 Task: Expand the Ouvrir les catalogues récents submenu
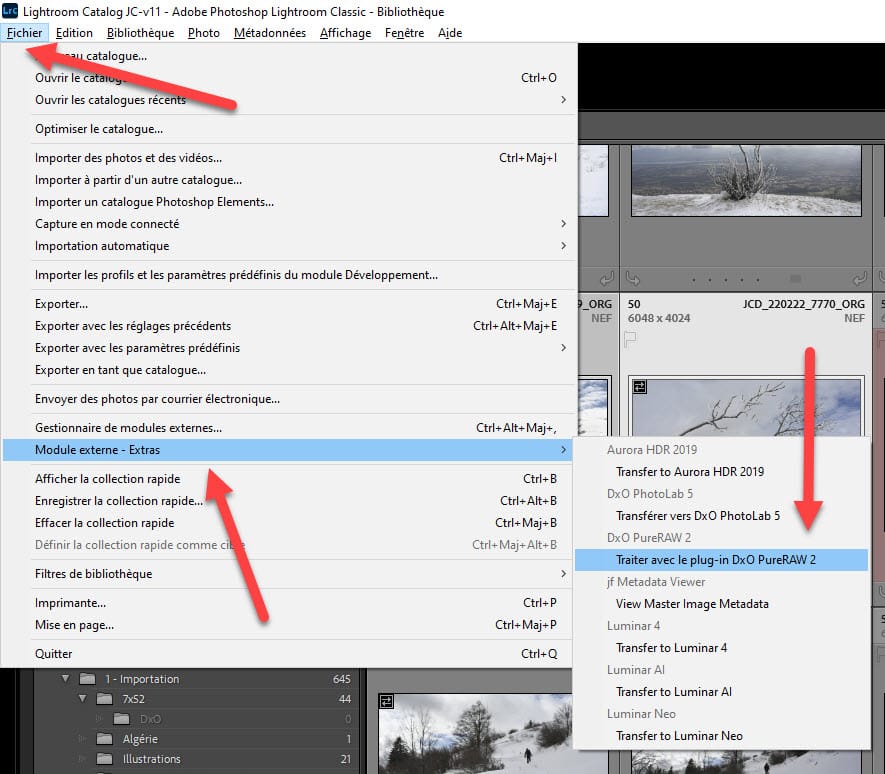pyautogui.click(x=290, y=100)
